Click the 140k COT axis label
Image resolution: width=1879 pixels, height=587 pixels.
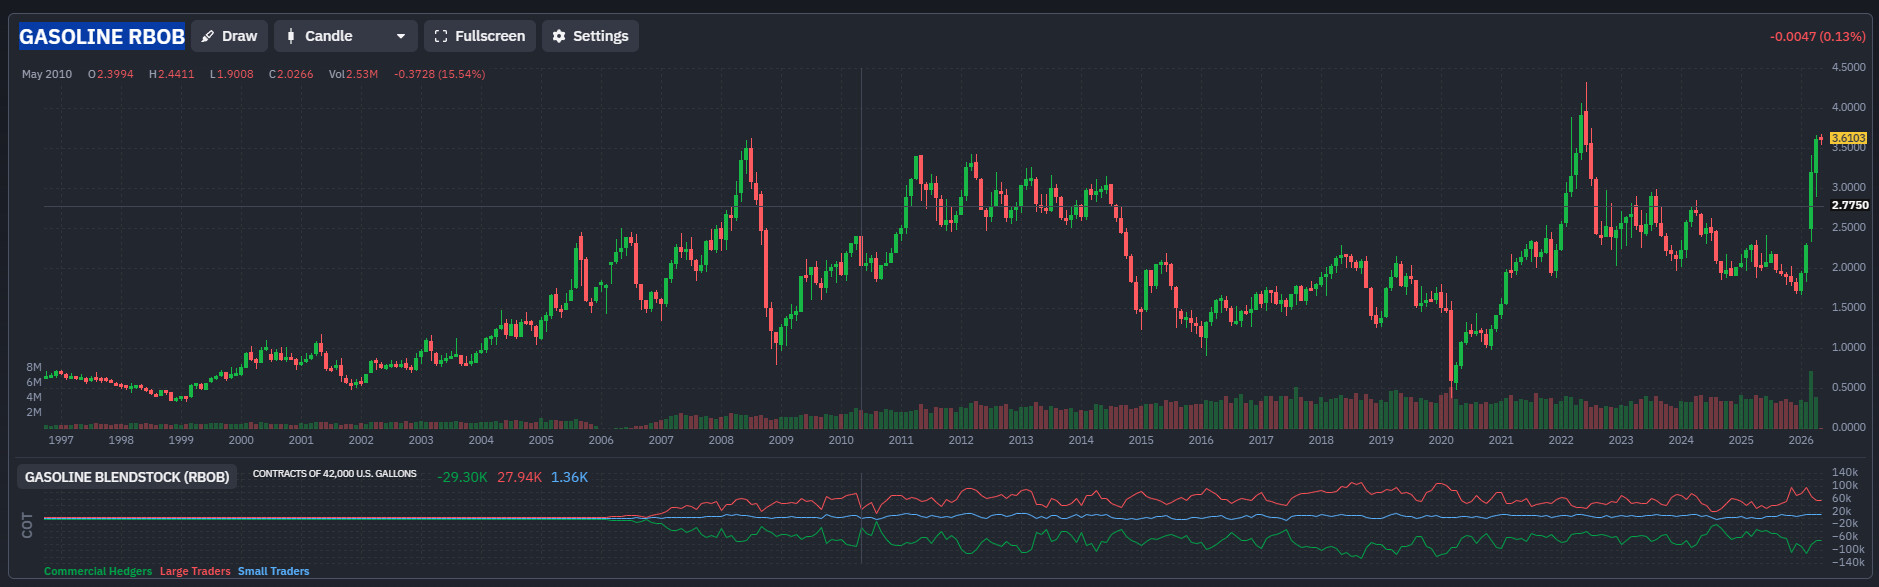1845,472
